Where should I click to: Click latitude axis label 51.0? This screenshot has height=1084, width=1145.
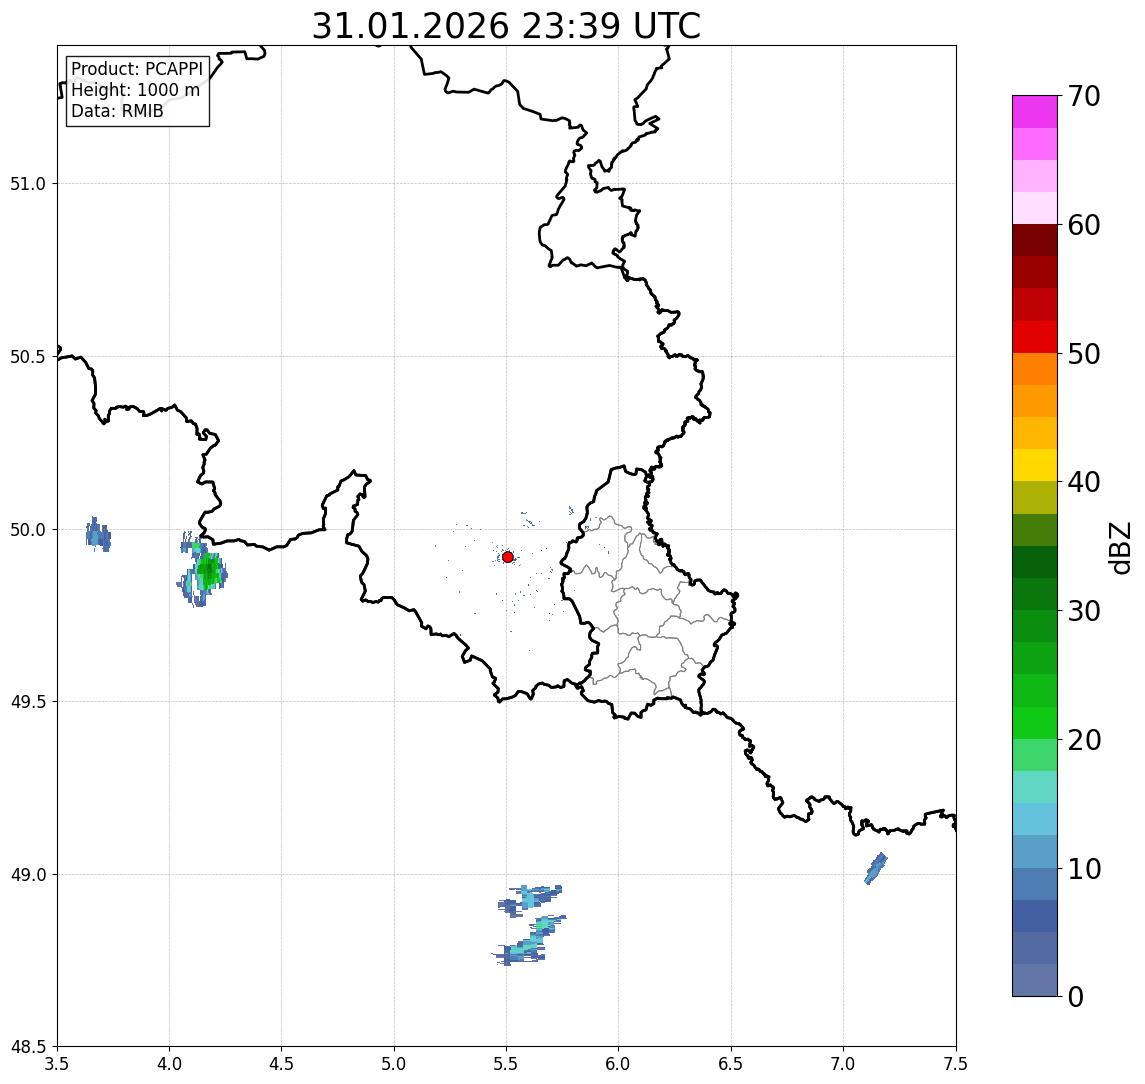coord(28,184)
